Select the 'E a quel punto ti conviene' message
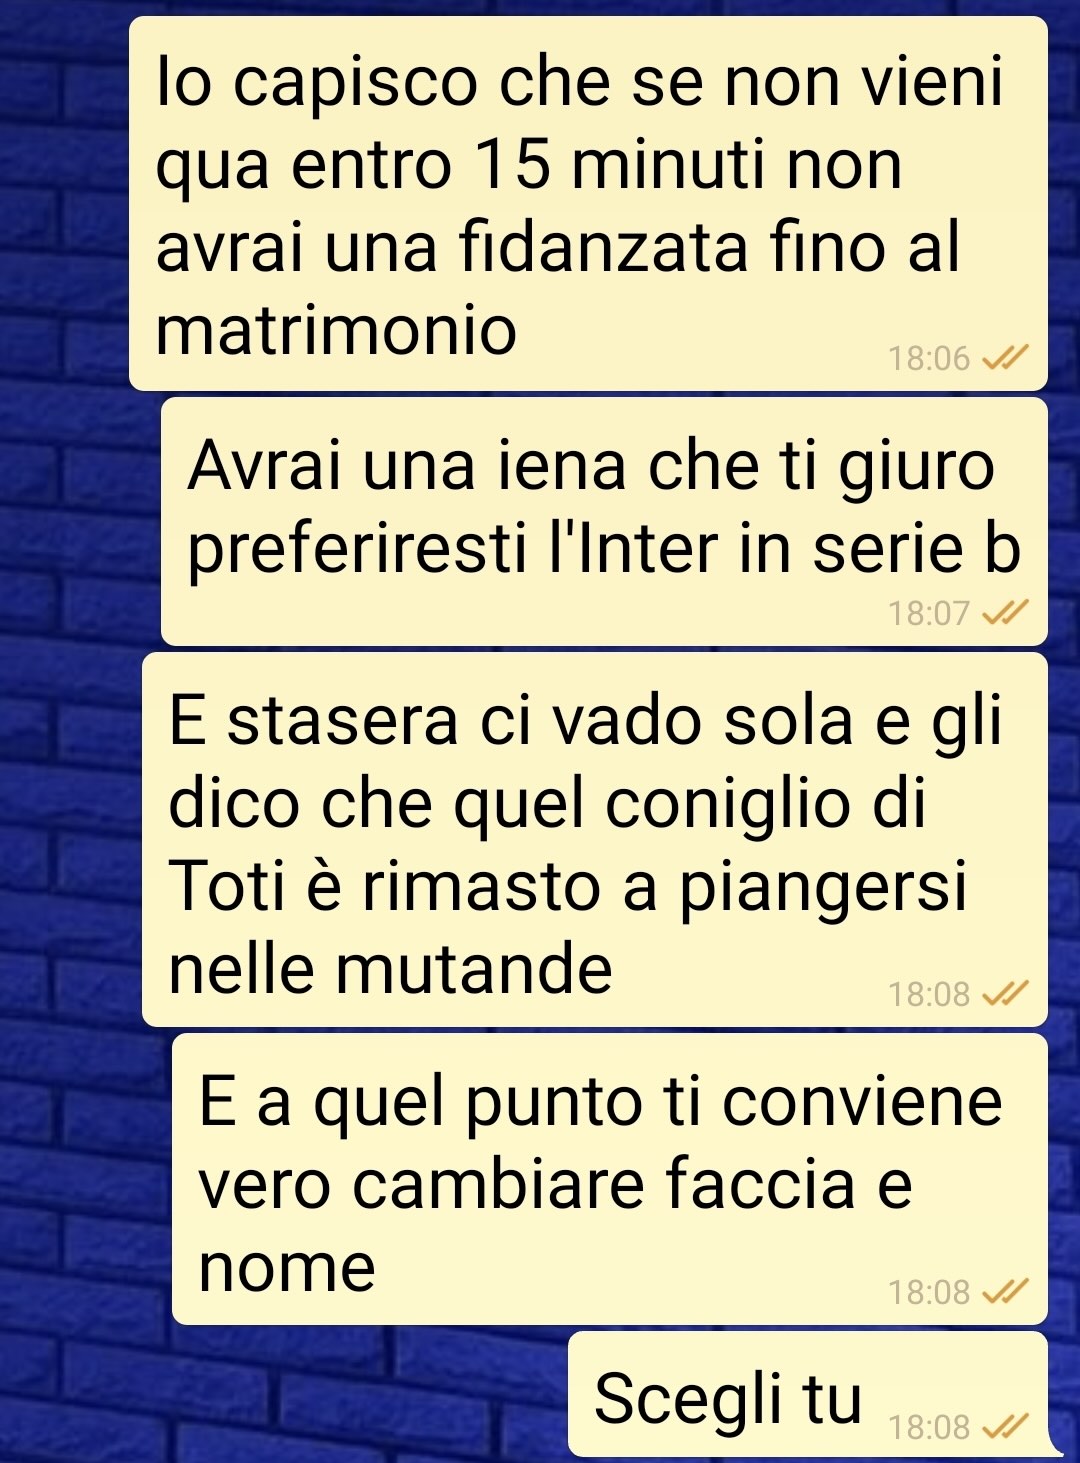The height and width of the screenshot is (1463, 1080). click(610, 1179)
